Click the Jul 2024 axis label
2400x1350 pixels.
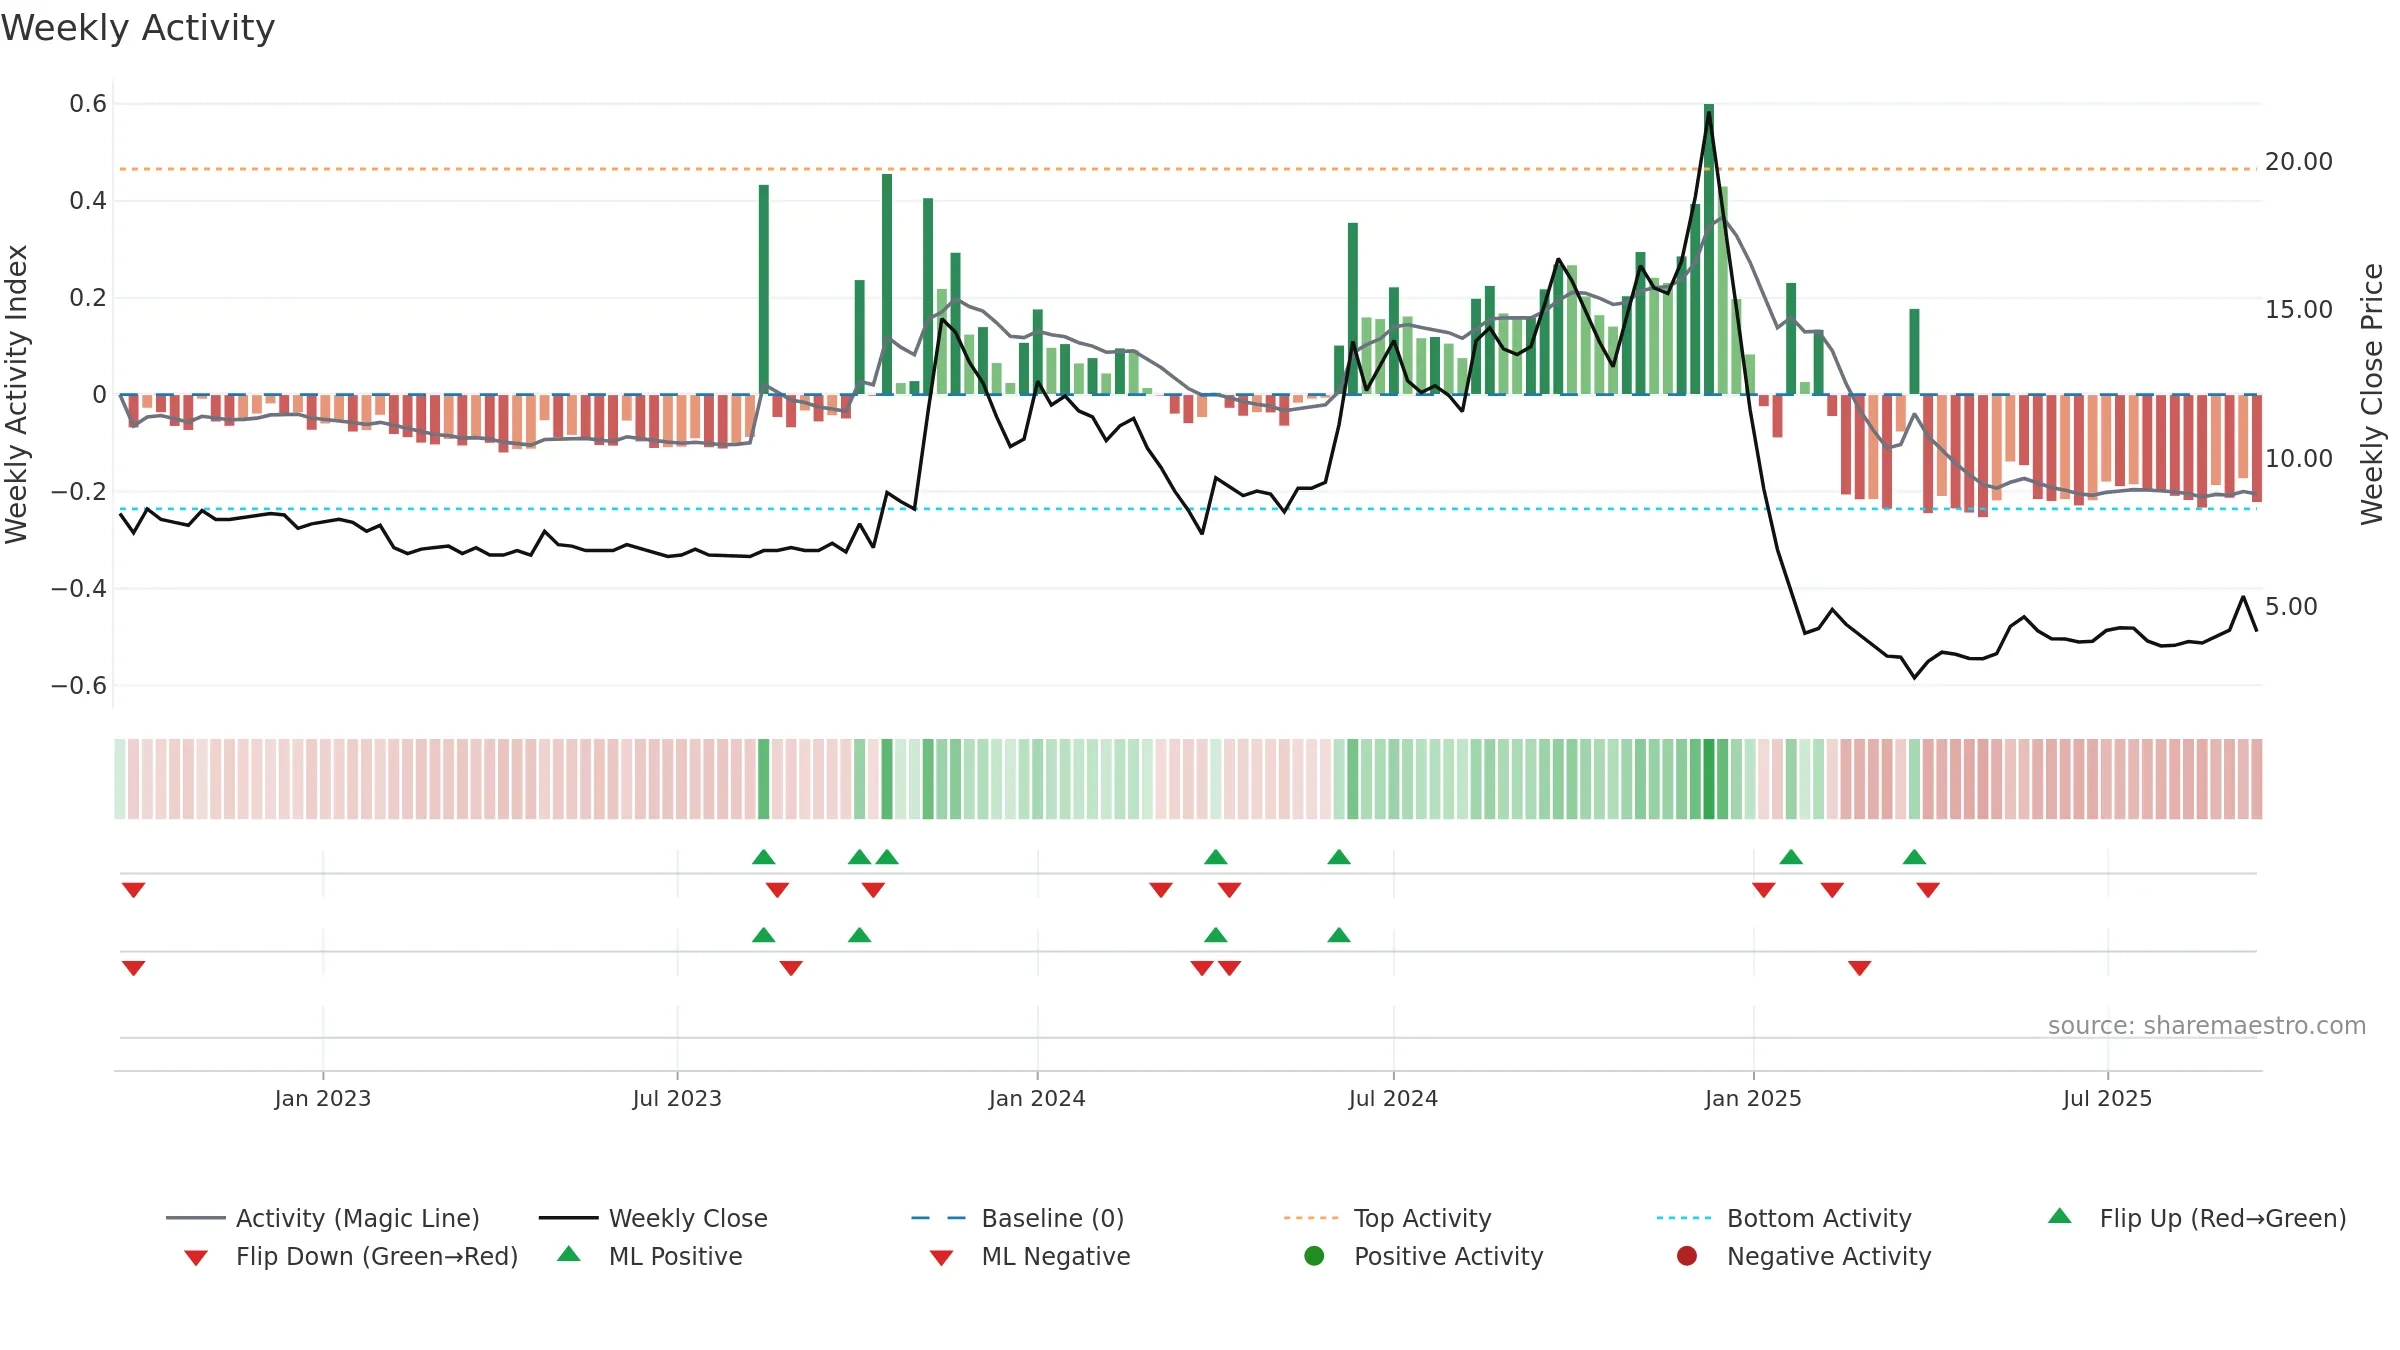[1393, 1098]
